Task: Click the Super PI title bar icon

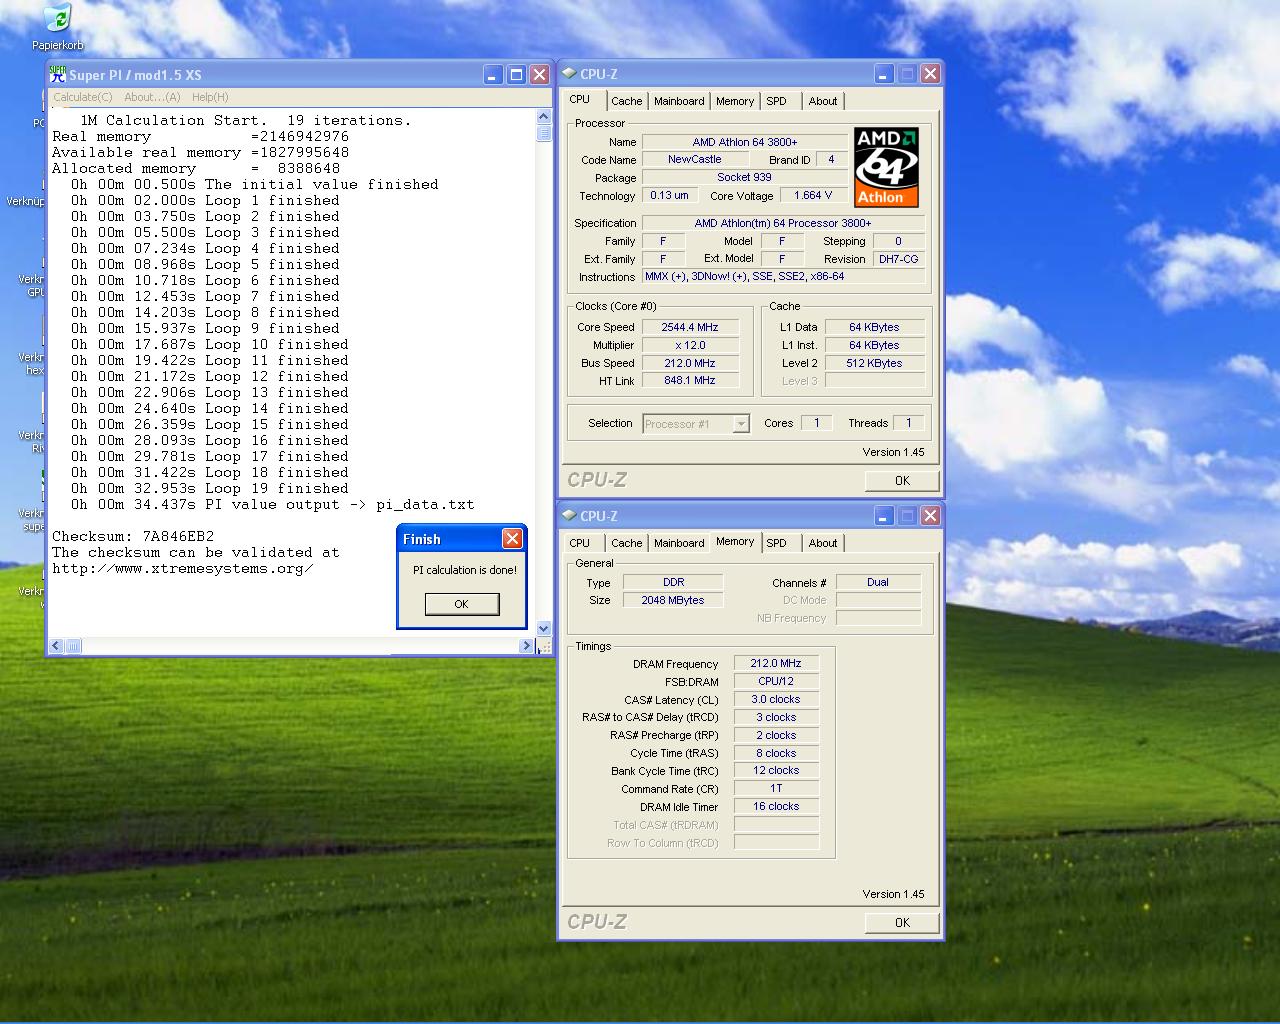Action: pos(58,74)
